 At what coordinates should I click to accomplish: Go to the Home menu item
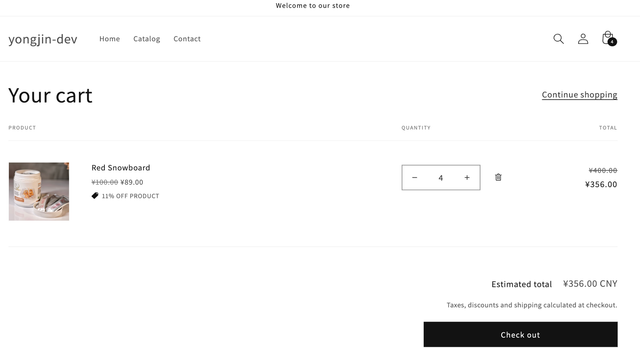click(x=109, y=39)
